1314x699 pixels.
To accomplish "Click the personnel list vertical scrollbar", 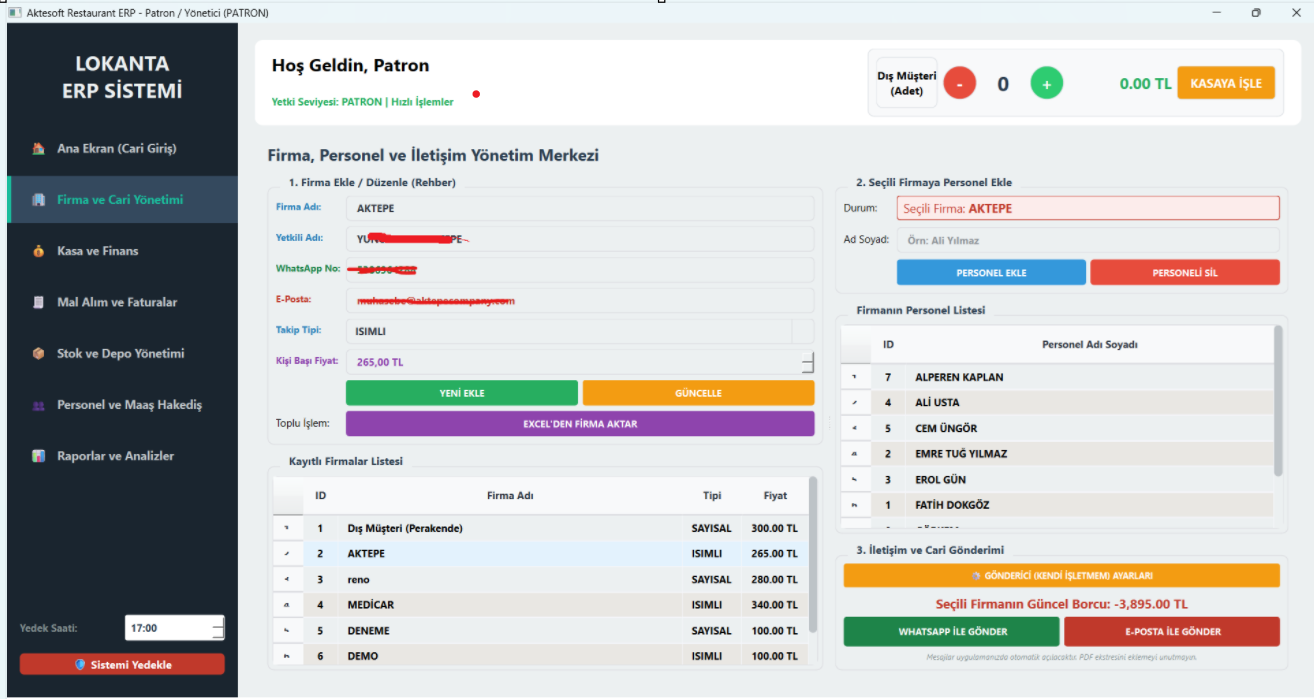I will [x=1278, y=402].
